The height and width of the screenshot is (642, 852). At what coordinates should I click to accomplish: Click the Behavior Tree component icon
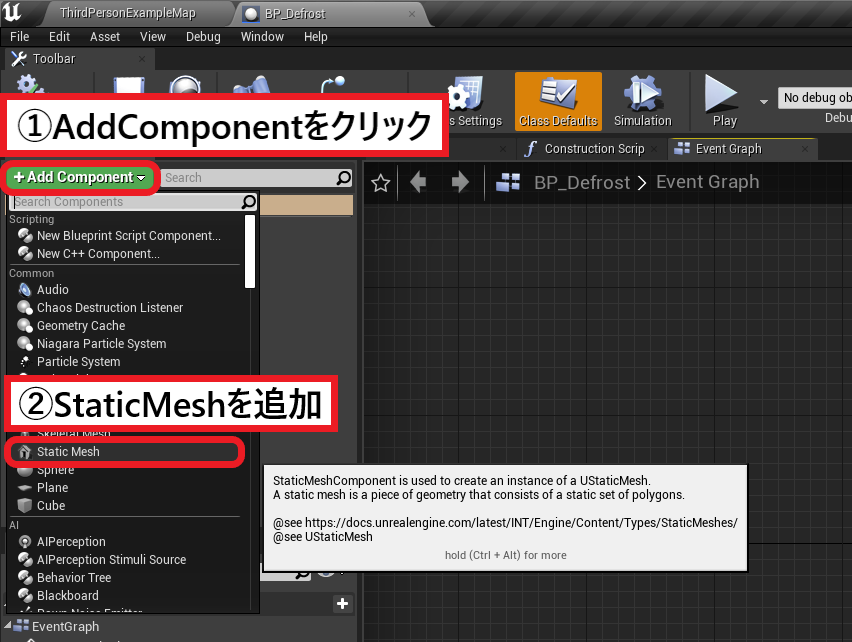tap(25, 577)
